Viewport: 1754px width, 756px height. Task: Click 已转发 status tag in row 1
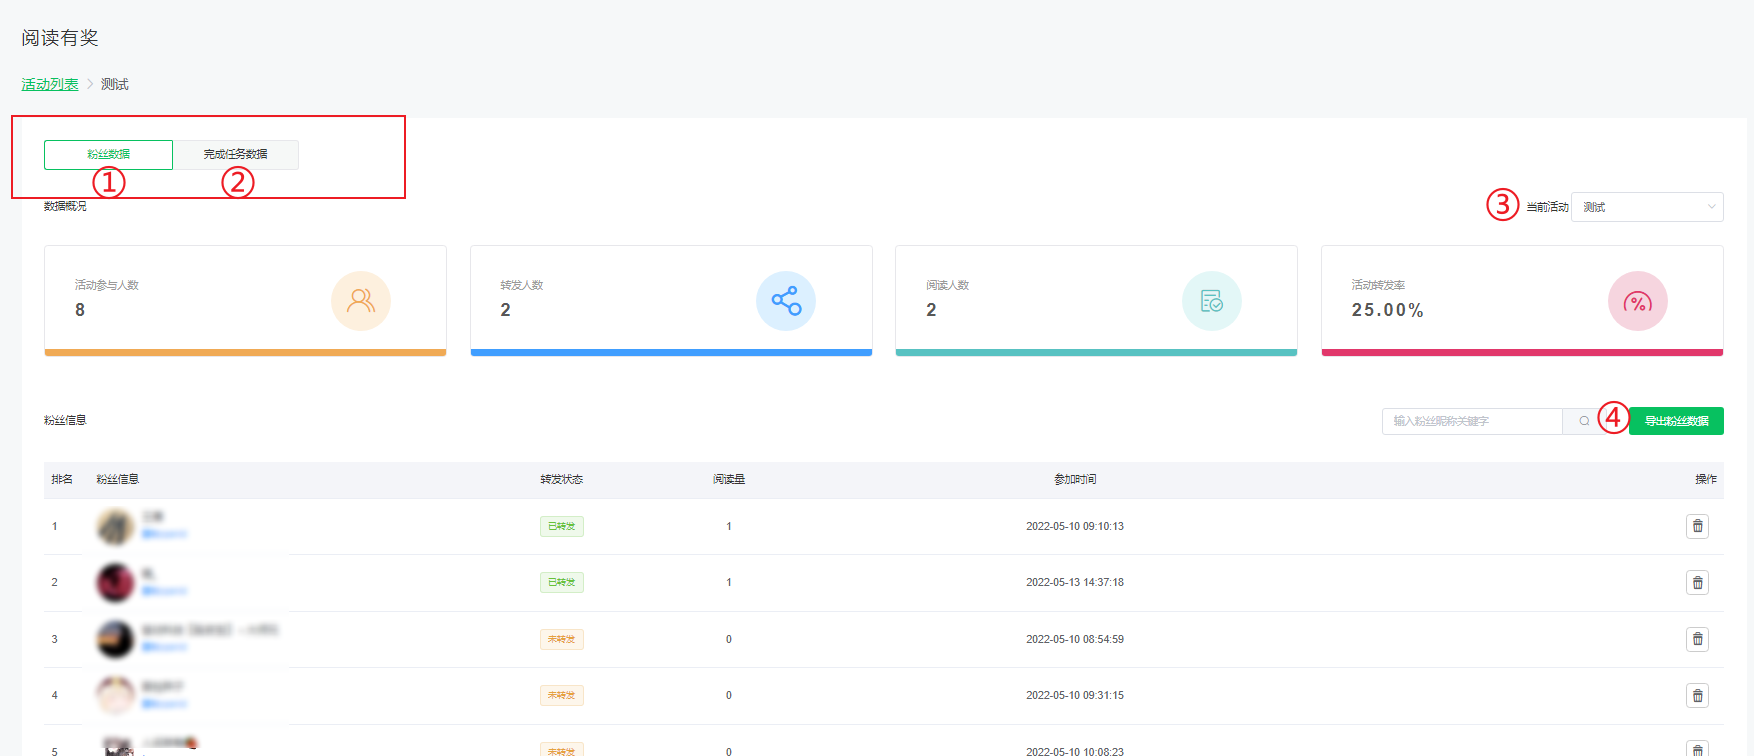[x=561, y=526]
